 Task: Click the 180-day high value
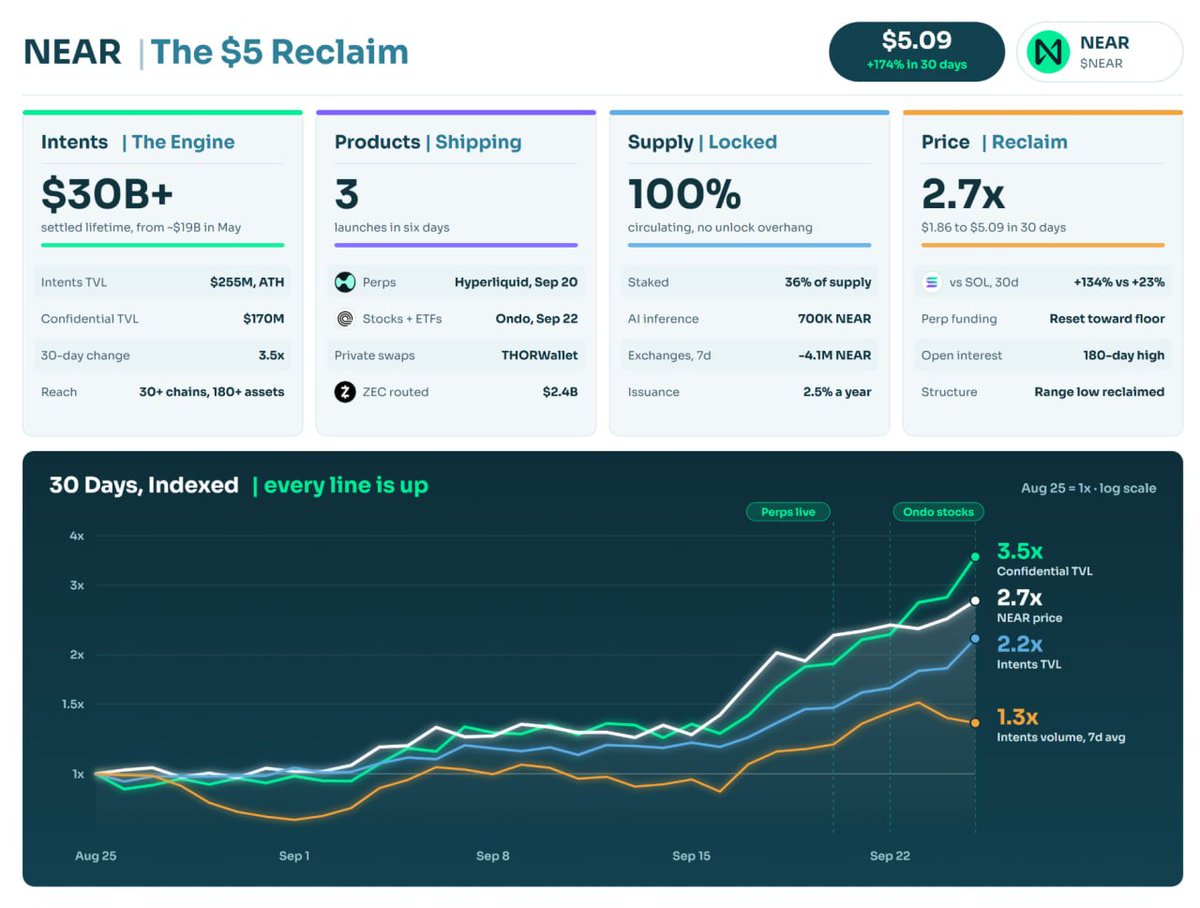pyautogui.click(x=1124, y=355)
